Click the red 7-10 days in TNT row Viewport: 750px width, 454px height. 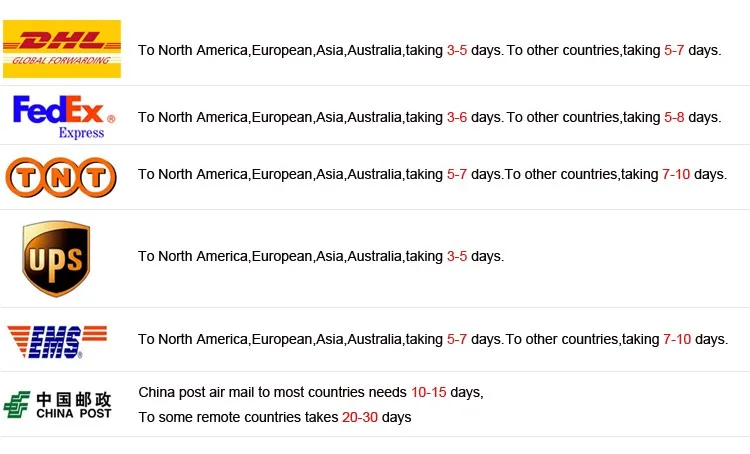pos(676,174)
